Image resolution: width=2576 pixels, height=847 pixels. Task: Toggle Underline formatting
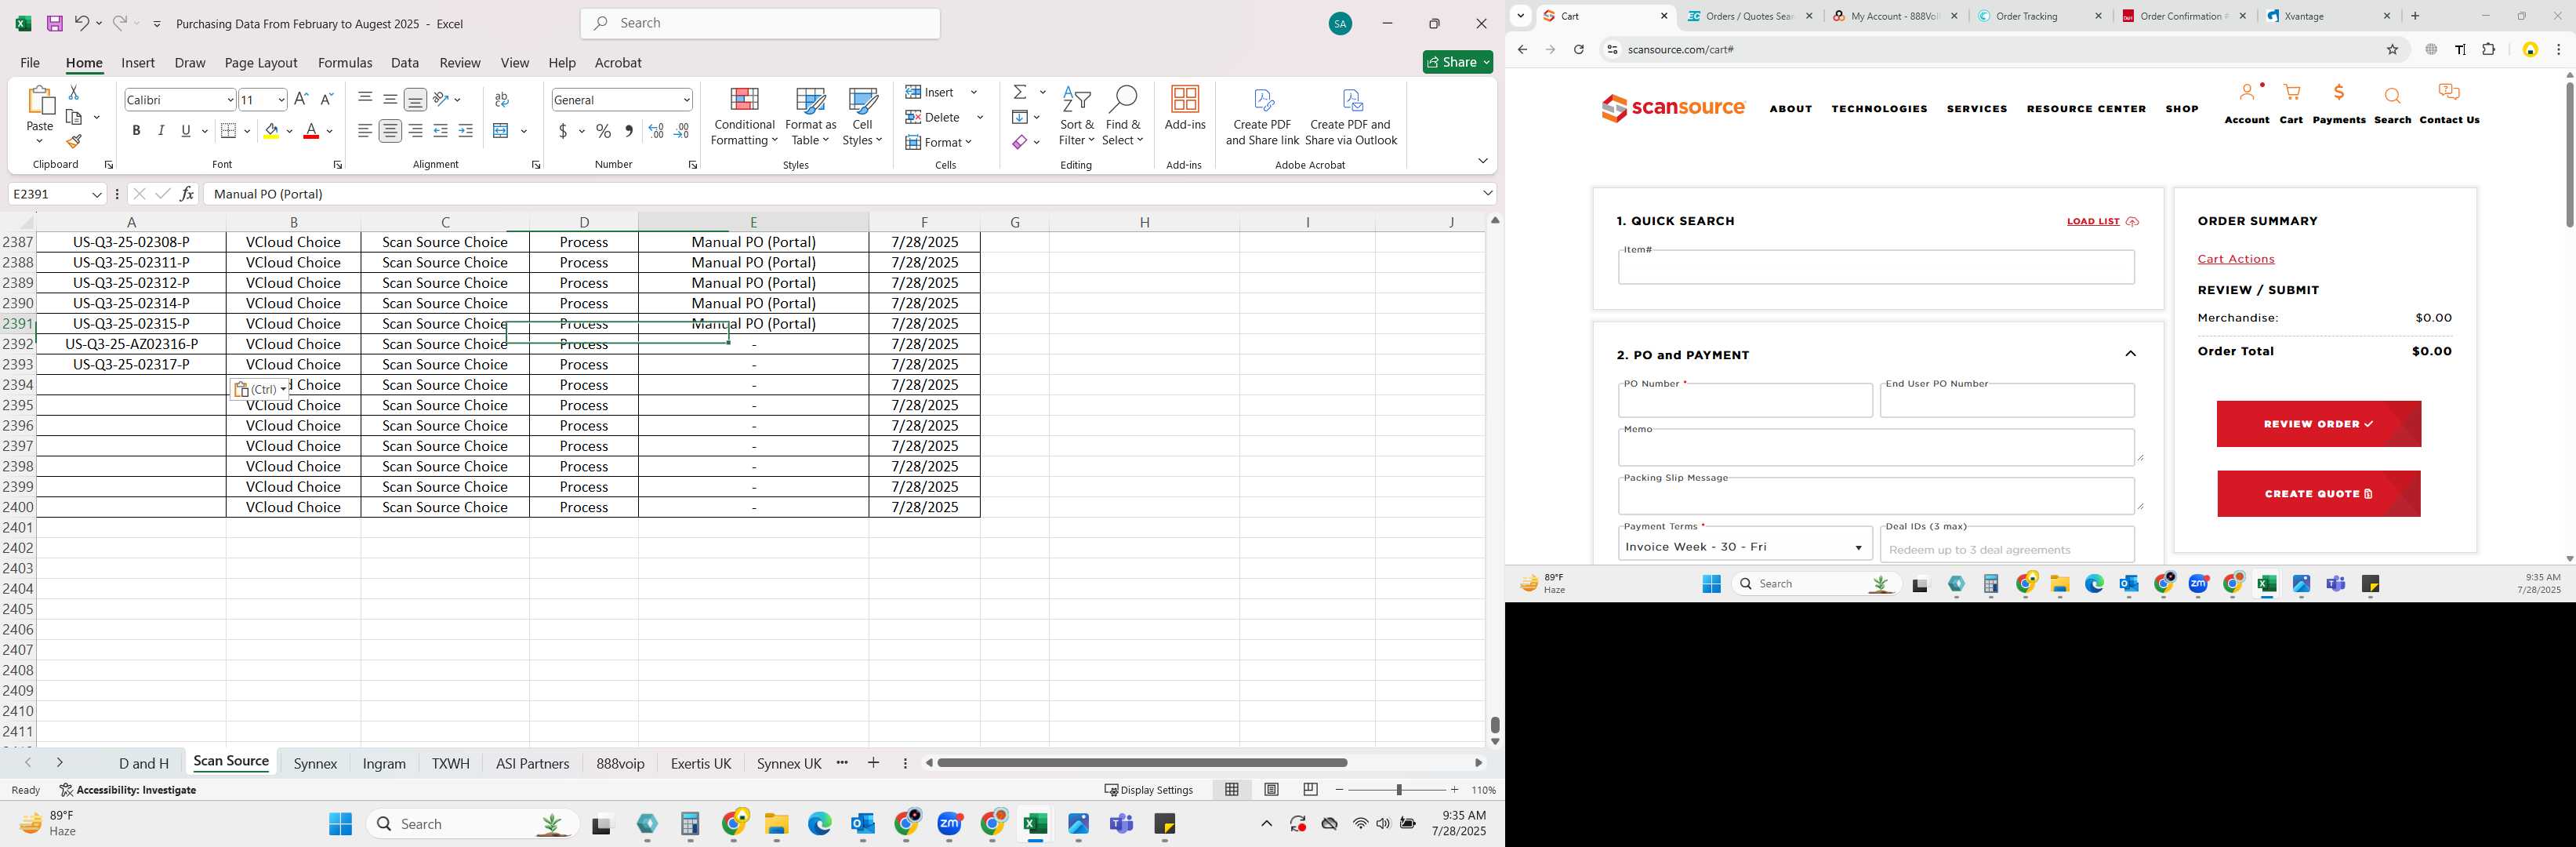point(186,131)
